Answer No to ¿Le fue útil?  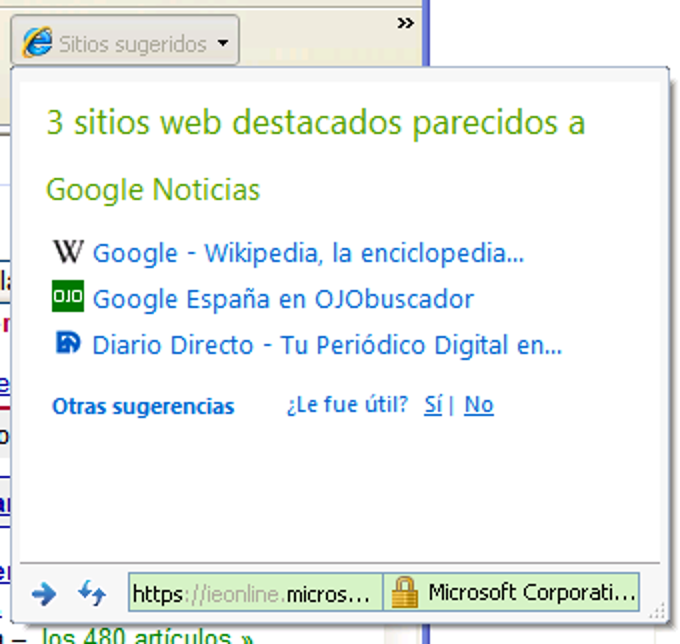(x=479, y=405)
